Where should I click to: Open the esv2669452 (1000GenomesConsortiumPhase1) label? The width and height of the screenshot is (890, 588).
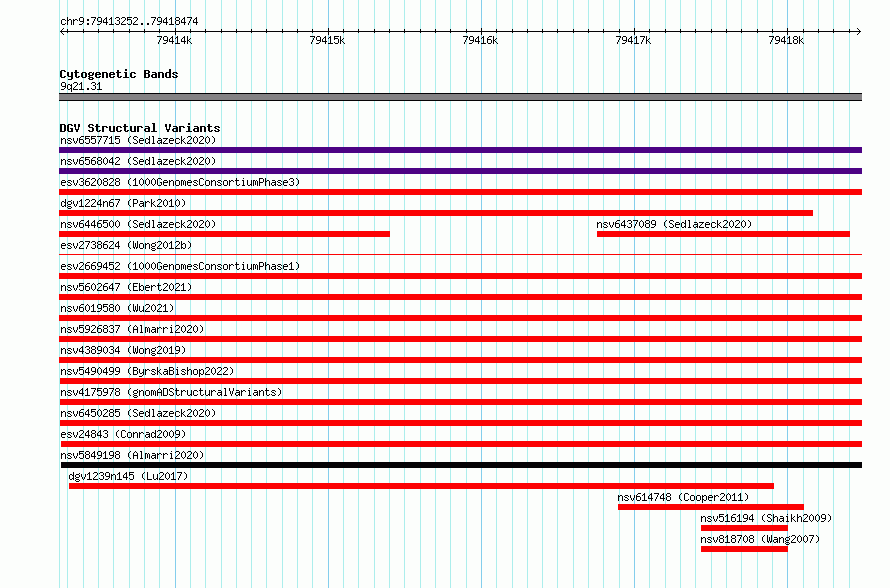[x=180, y=266]
